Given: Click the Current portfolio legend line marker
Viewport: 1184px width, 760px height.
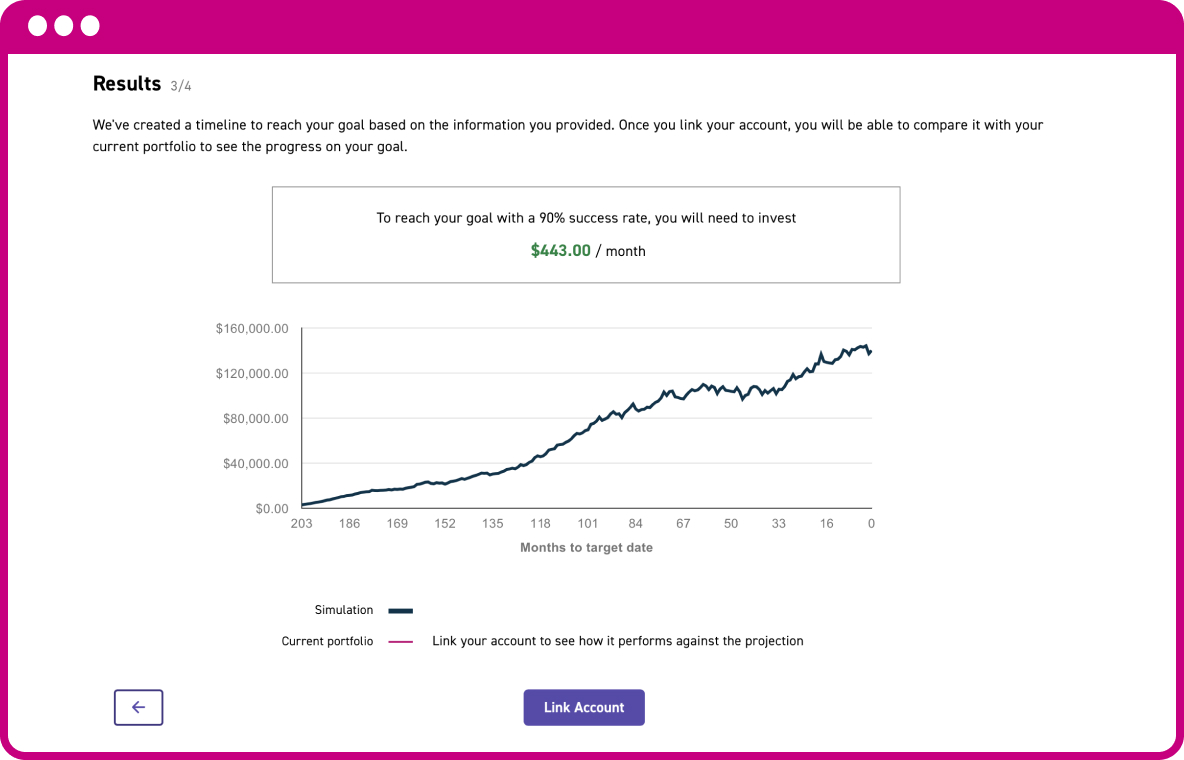Looking at the screenshot, I should (x=400, y=641).
